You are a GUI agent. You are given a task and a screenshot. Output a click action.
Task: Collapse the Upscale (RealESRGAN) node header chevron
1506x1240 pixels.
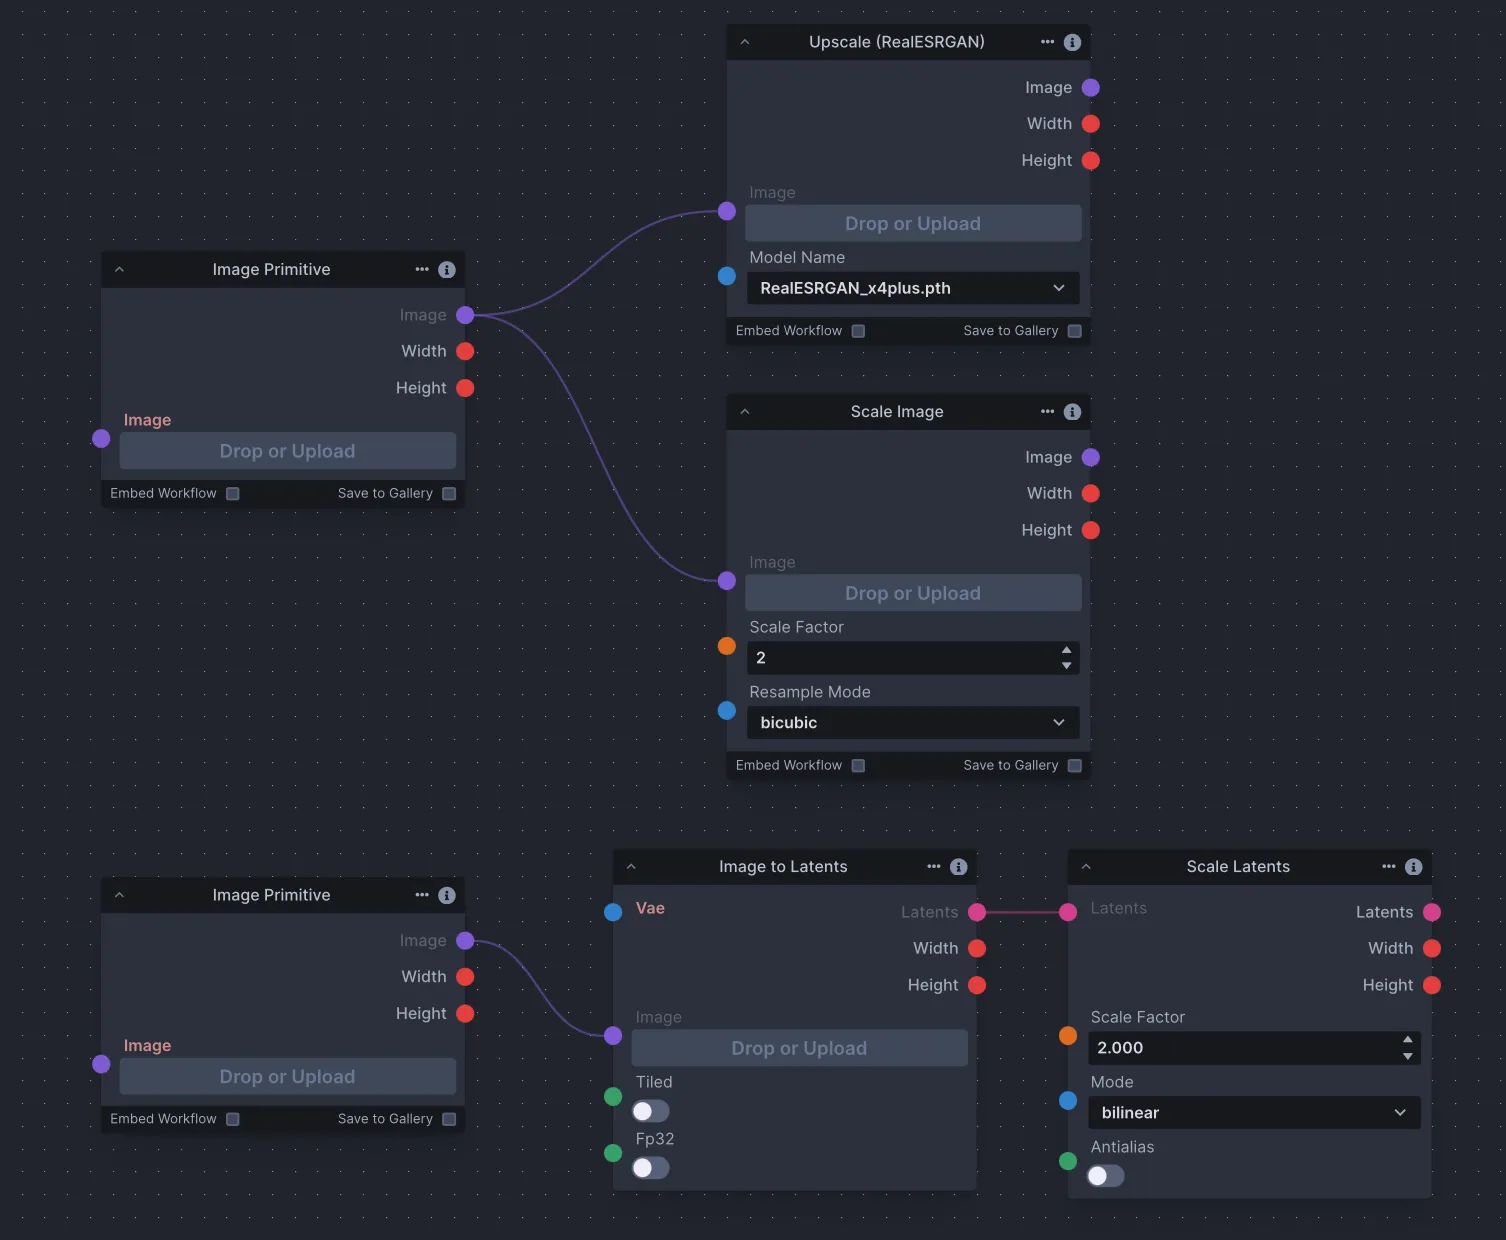point(744,42)
